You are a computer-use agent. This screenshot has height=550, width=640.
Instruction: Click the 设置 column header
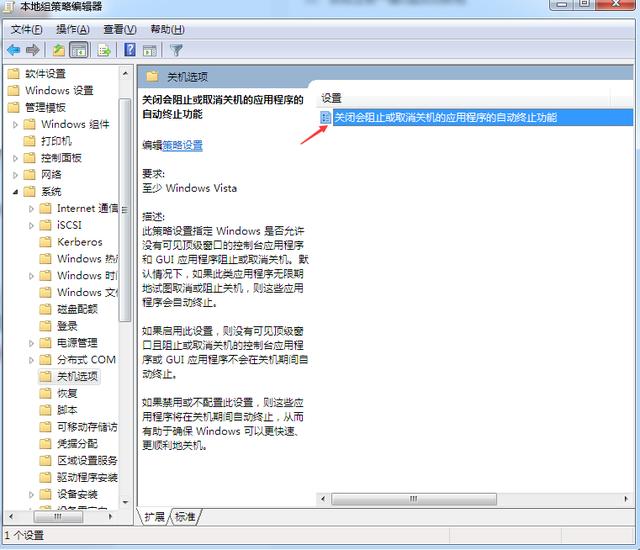tap(331, 98)
